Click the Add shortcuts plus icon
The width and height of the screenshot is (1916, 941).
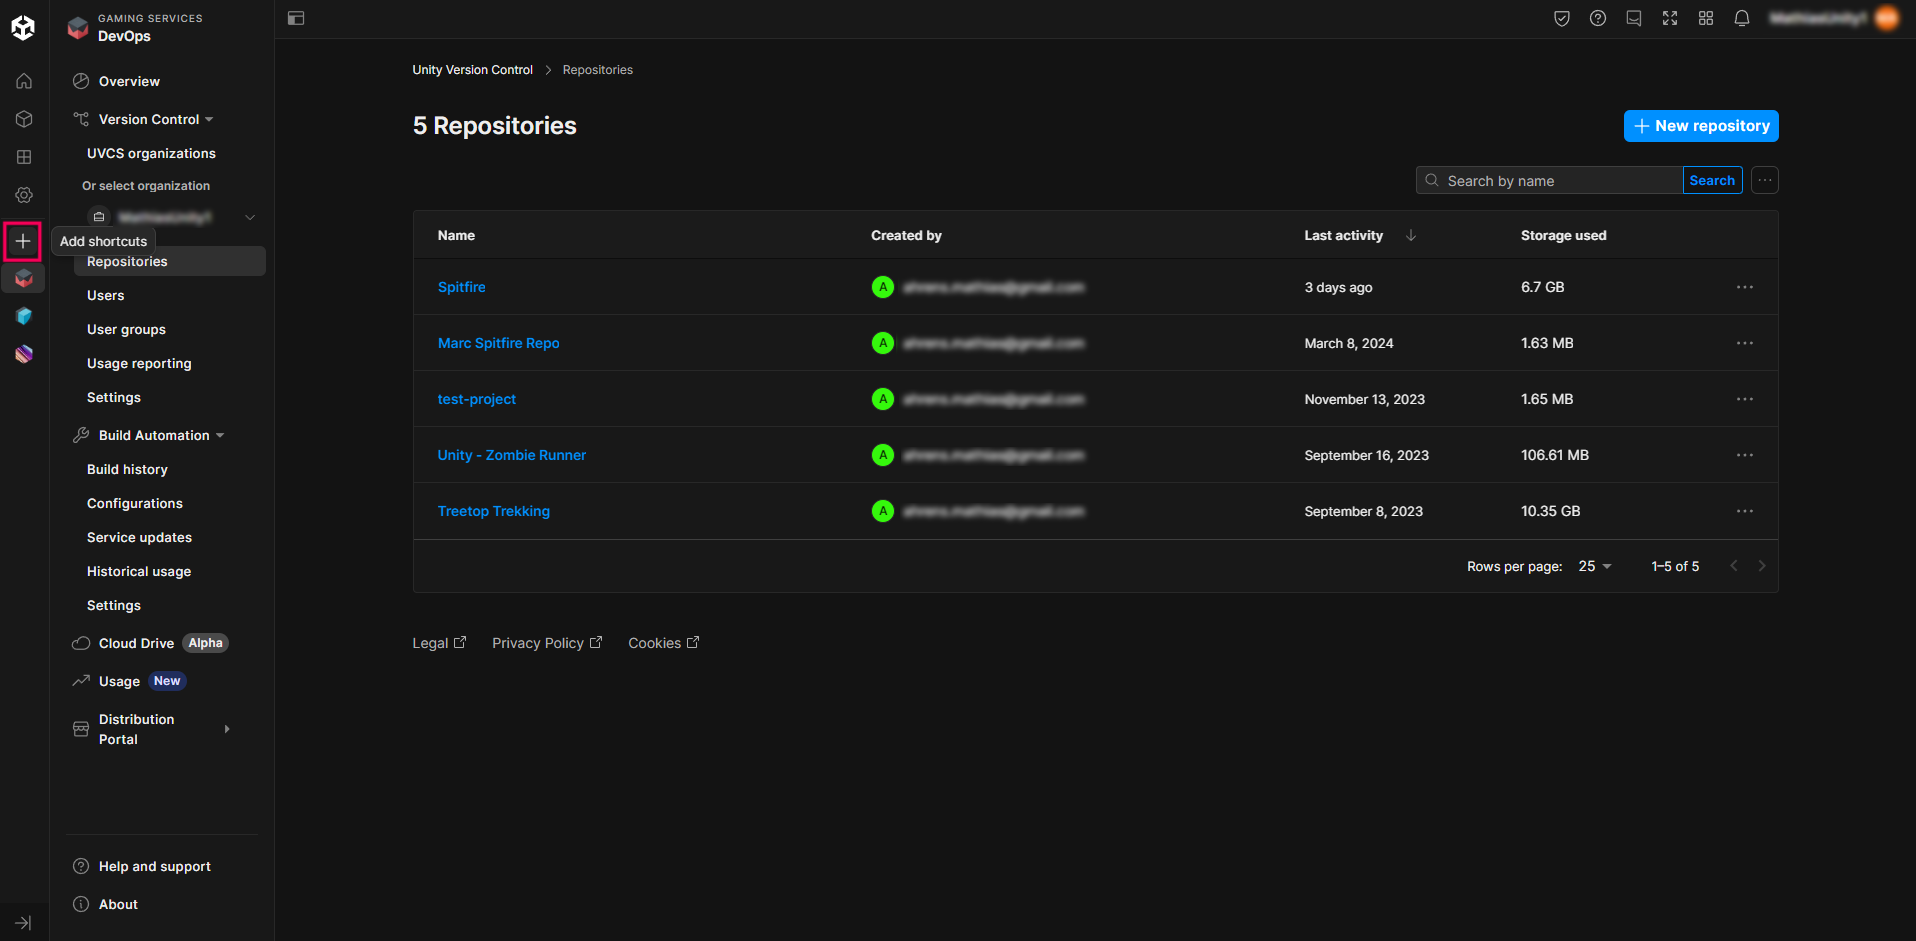pos(23,241)
